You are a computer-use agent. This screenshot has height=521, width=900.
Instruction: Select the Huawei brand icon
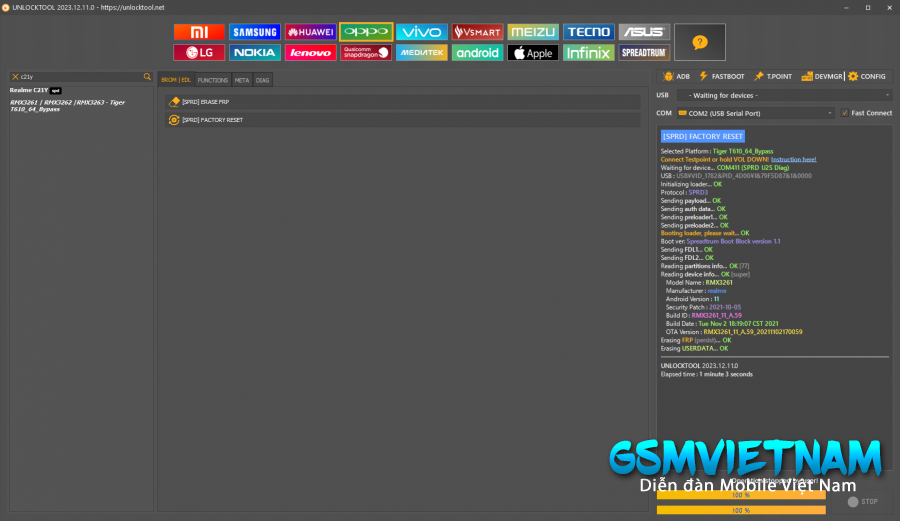click(310, 32)
